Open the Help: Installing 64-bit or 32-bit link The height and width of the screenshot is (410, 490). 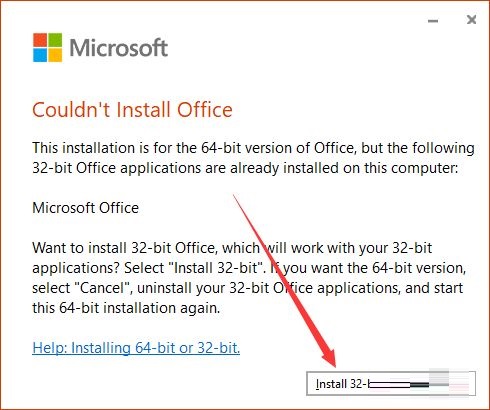(136, 348)
